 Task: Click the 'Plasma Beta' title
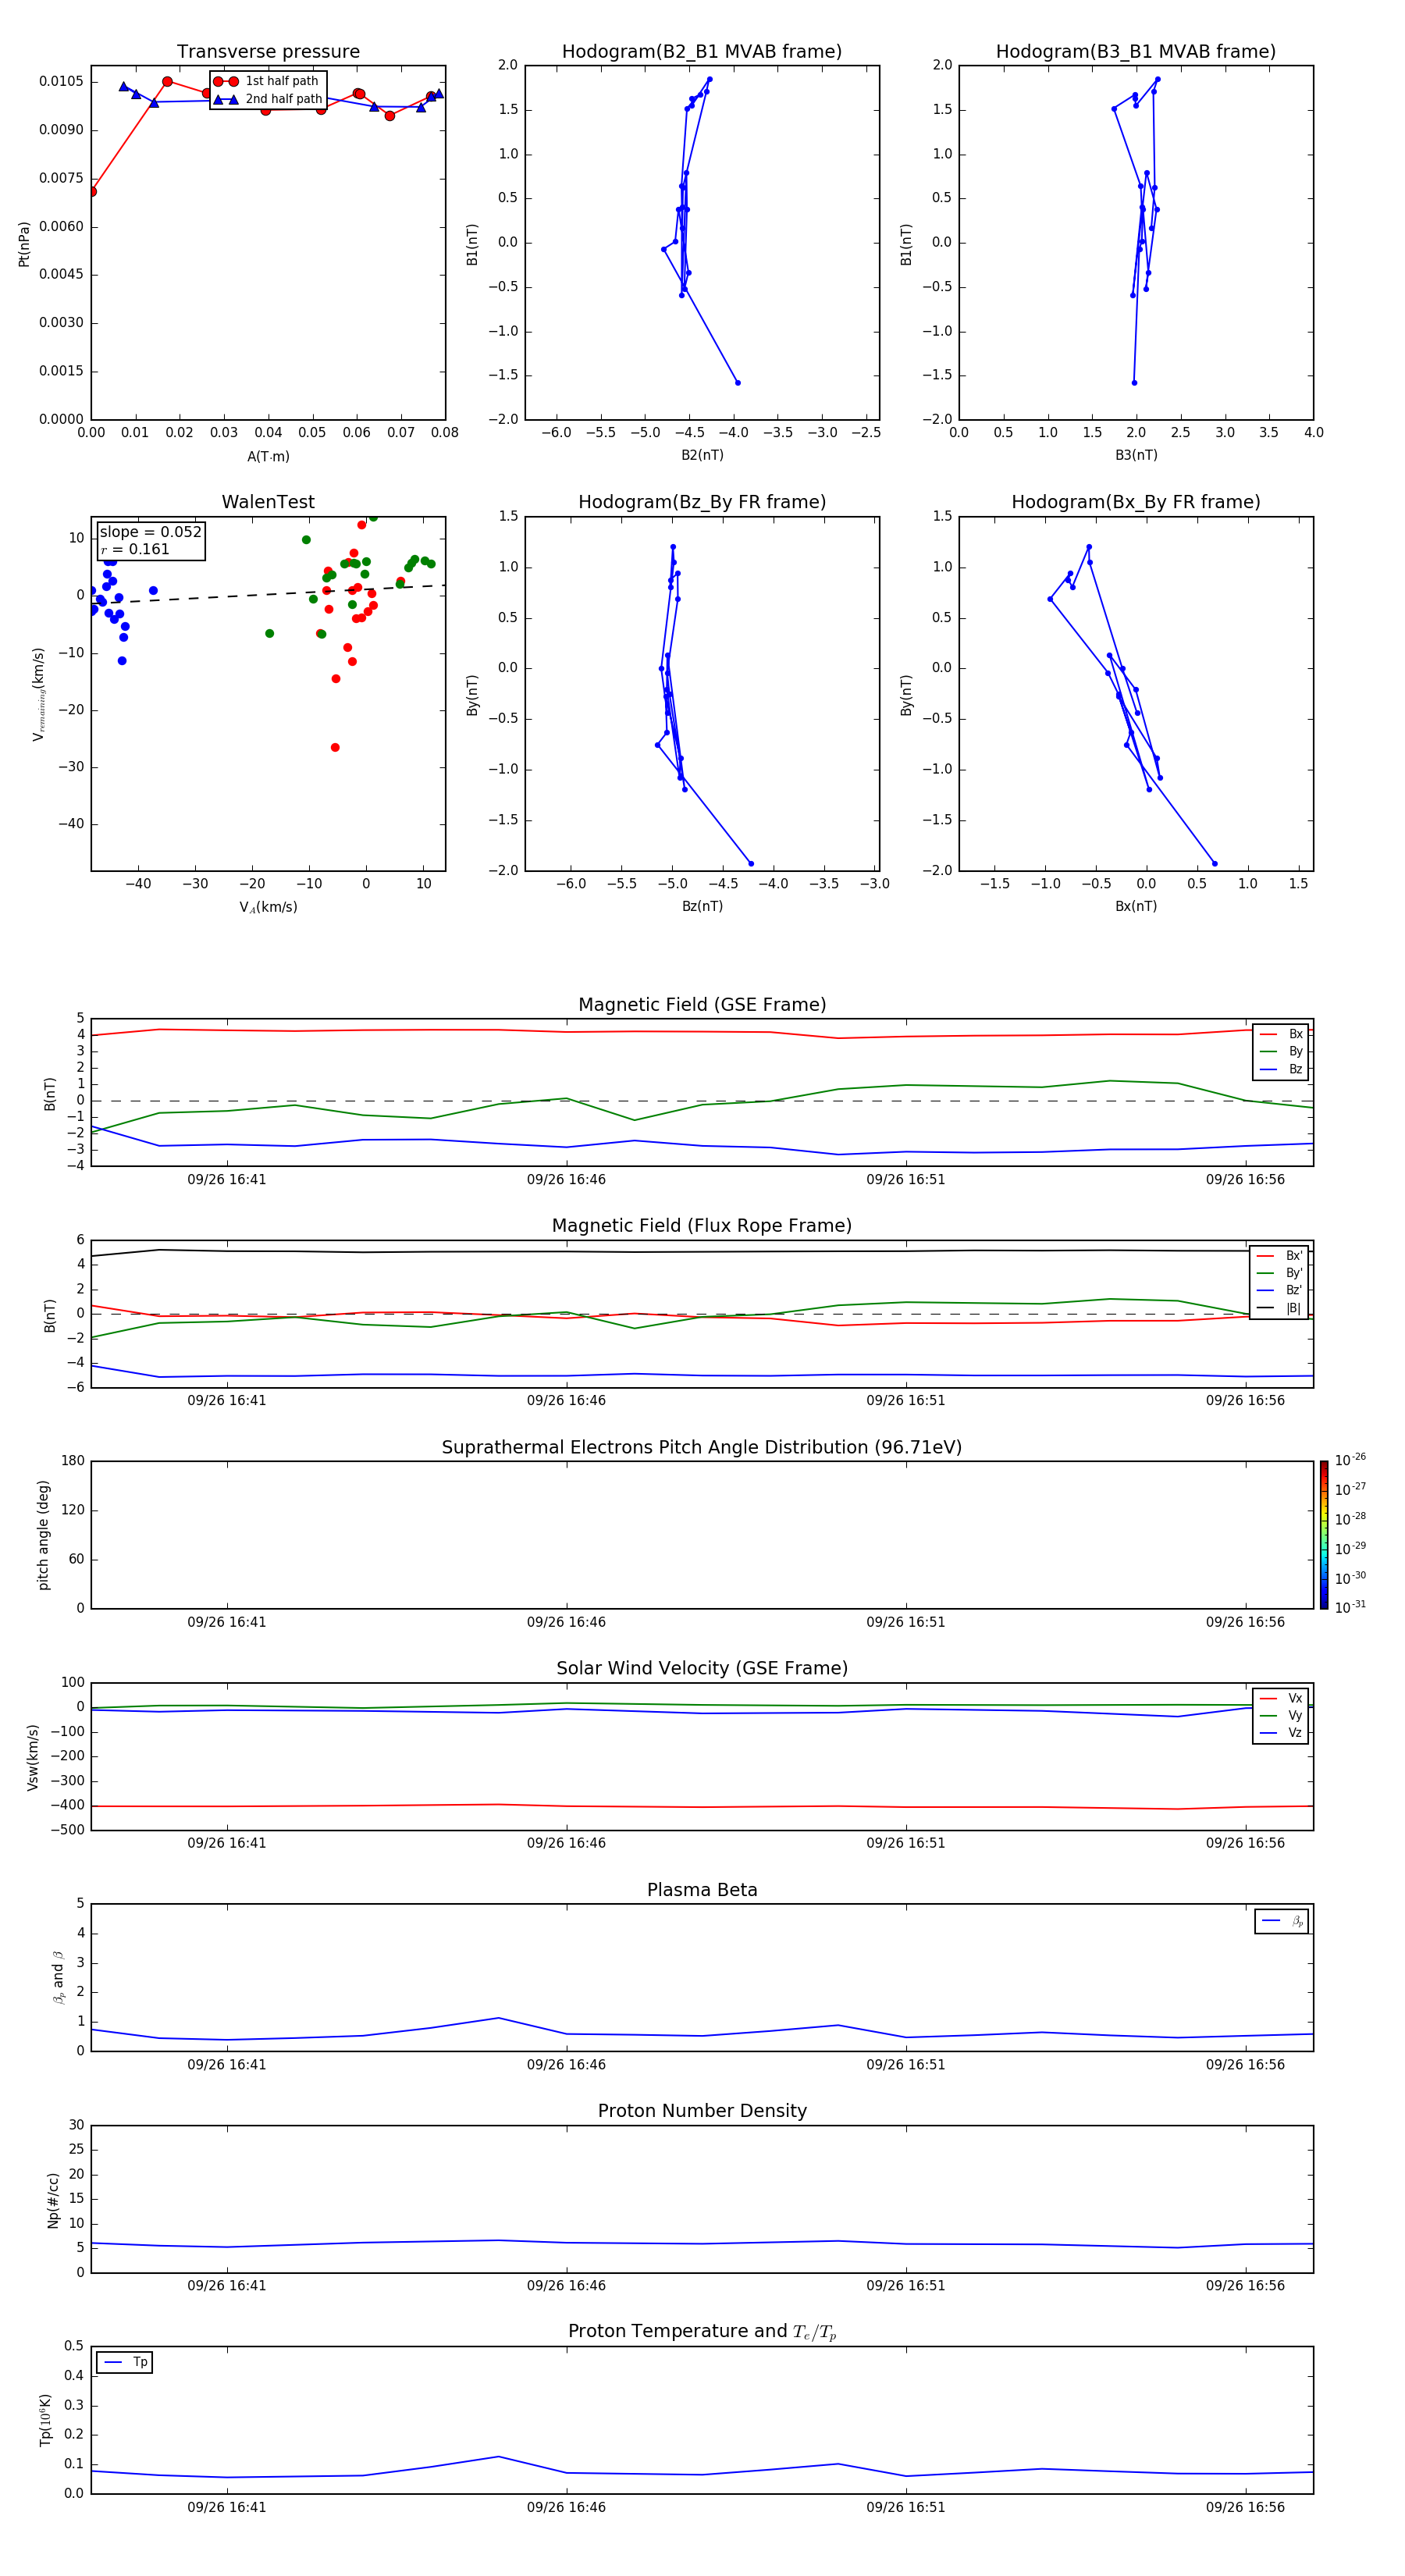coord(702,1890)
